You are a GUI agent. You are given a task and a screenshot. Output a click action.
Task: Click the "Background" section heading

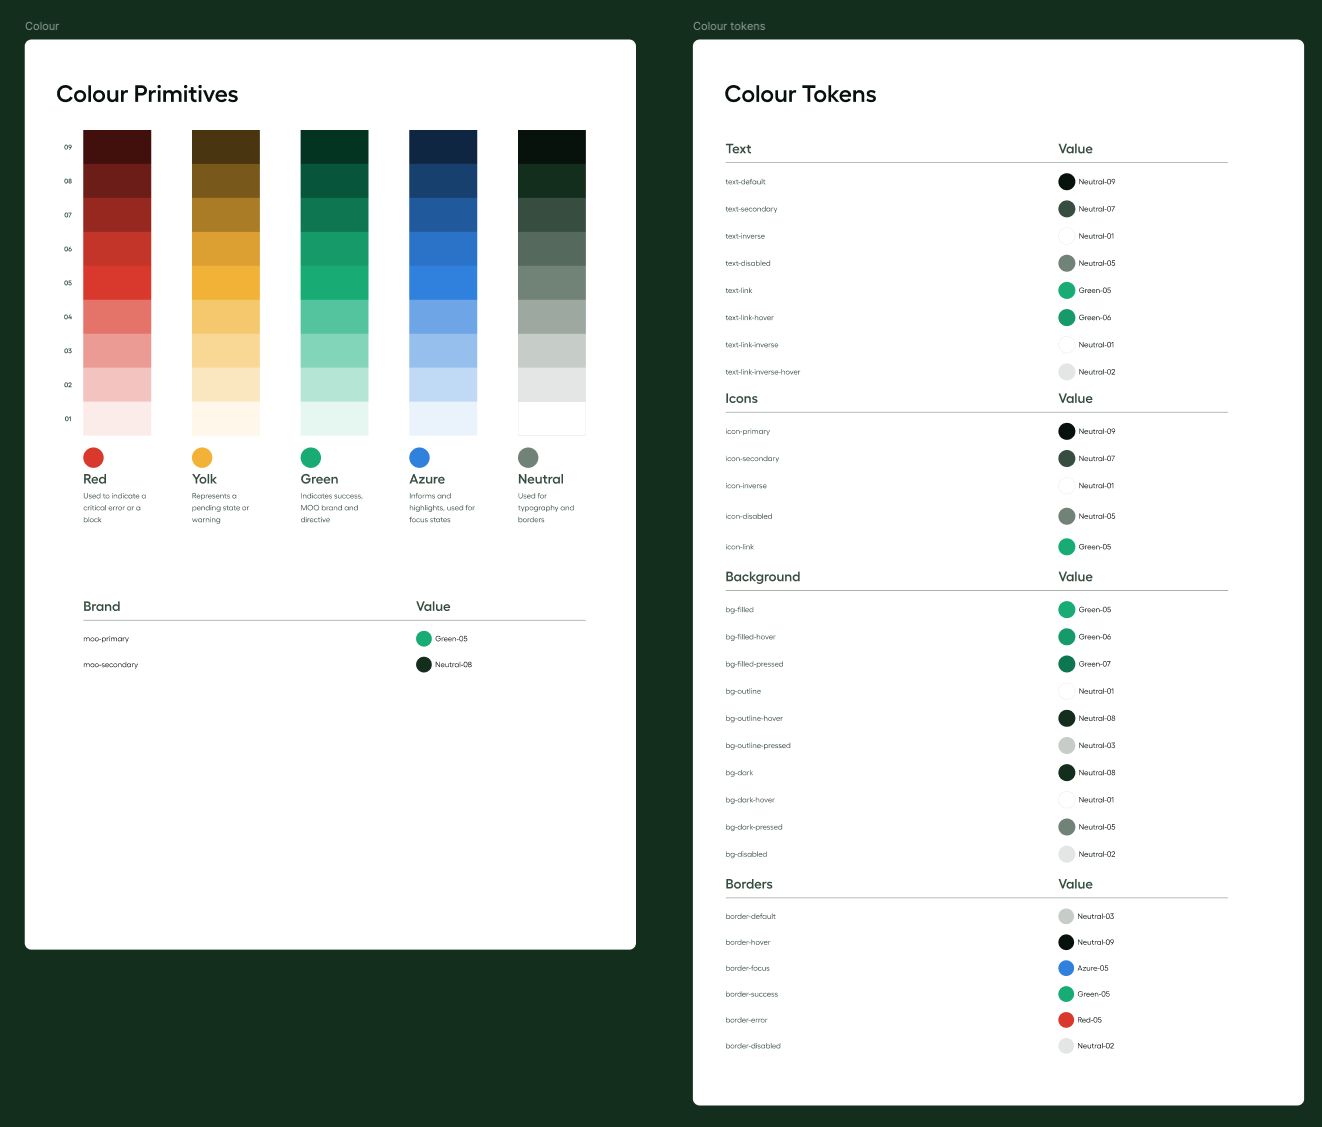[x=763, y=577]
